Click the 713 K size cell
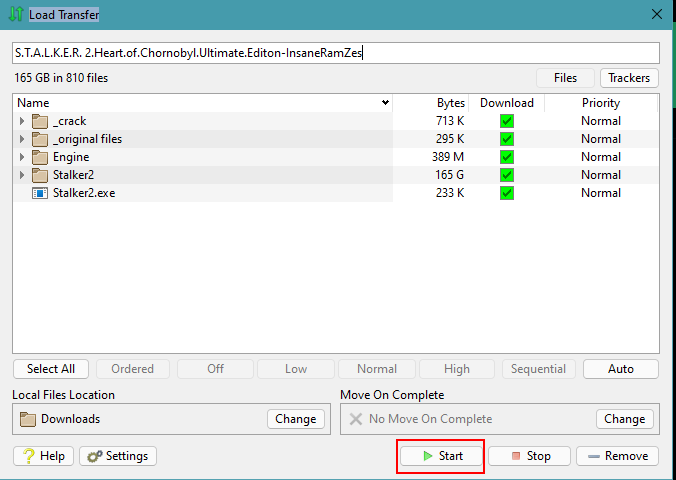The width and height of the screenshot is (676, 480). pos(450,121)
